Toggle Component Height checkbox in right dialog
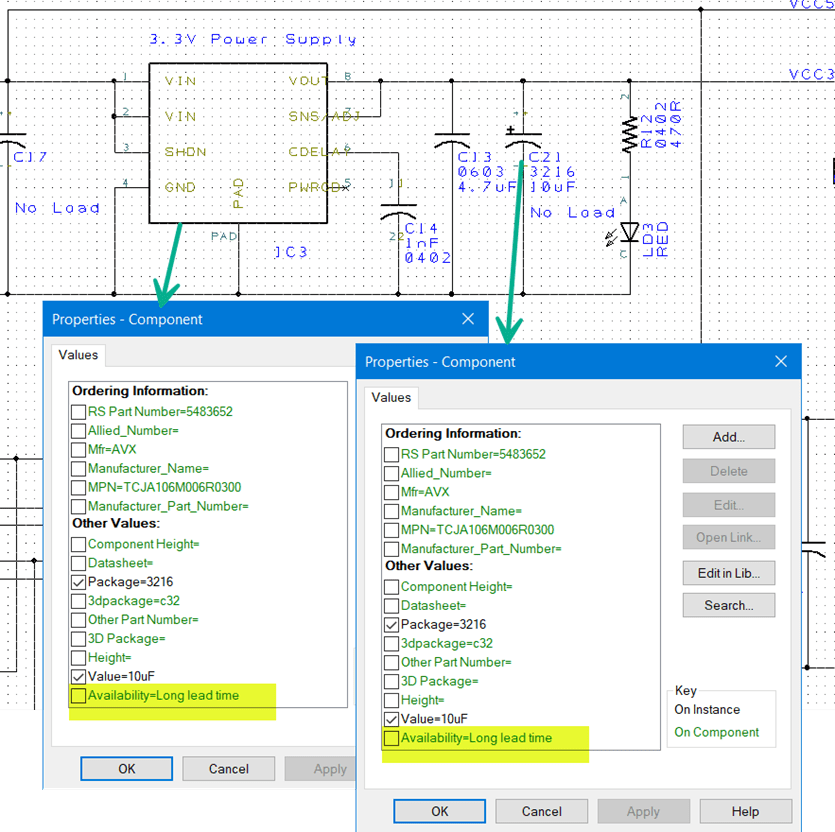The image size is (835, 832). click(x=391, y=586)
